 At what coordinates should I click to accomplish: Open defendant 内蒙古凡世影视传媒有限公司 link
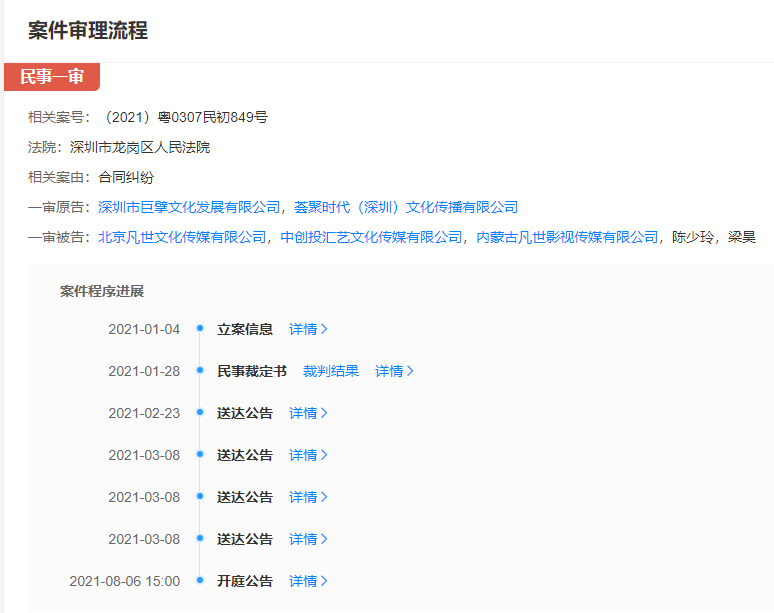click(567, 237)
